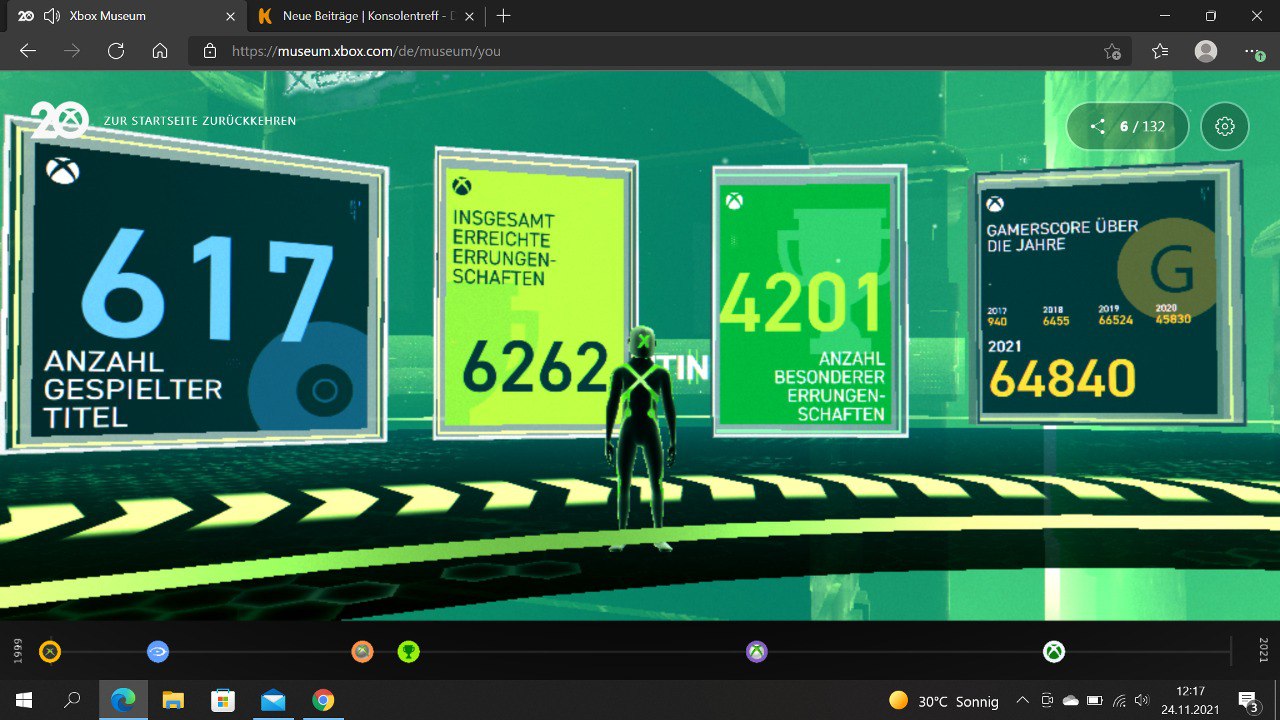
Task: Mute the Xbox Museum tab audio
Action: [x=52, y=16]
